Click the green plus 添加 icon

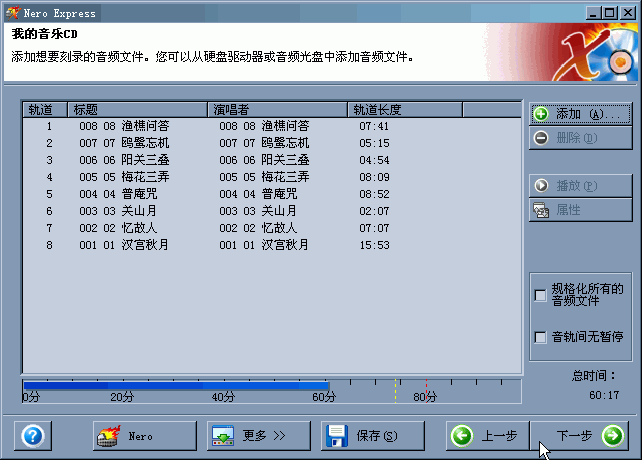541,114
